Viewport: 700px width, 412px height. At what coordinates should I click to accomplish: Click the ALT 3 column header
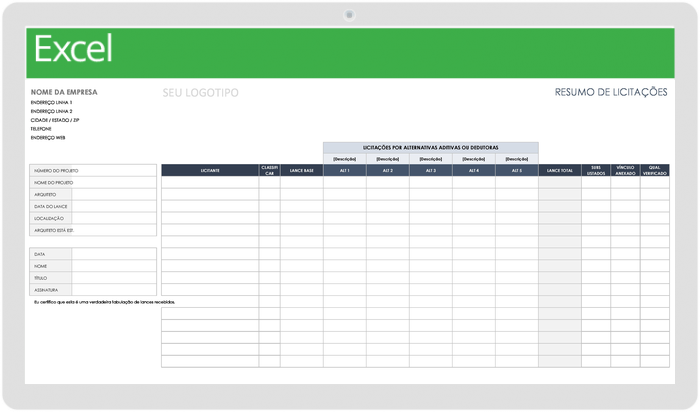(431, 171)
